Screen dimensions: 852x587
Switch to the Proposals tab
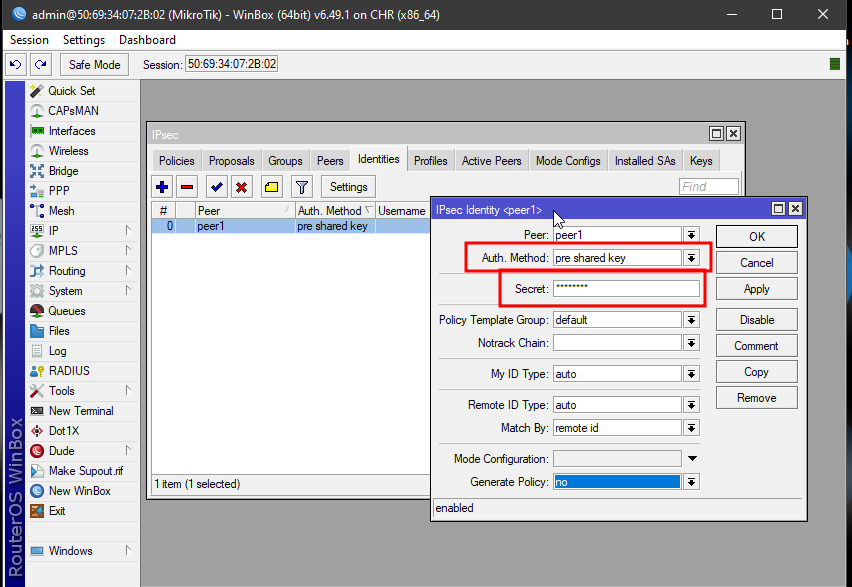pyautogui.click(x=231, y=161)
